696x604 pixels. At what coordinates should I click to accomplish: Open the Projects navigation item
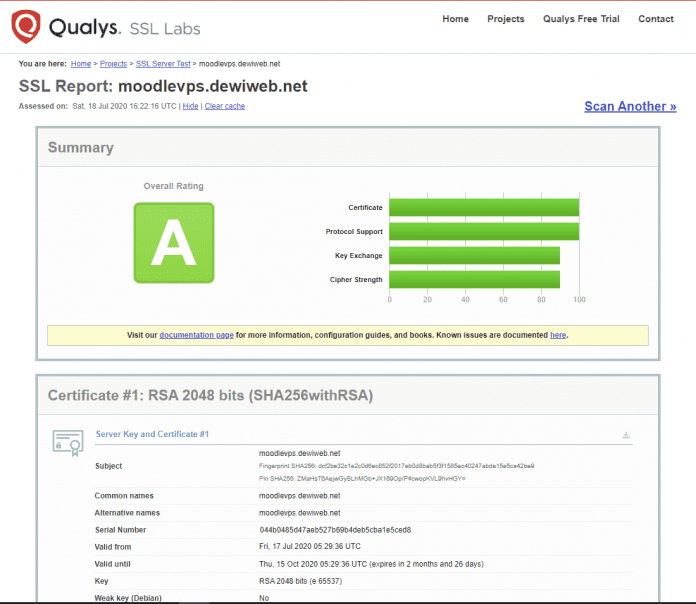506,19
